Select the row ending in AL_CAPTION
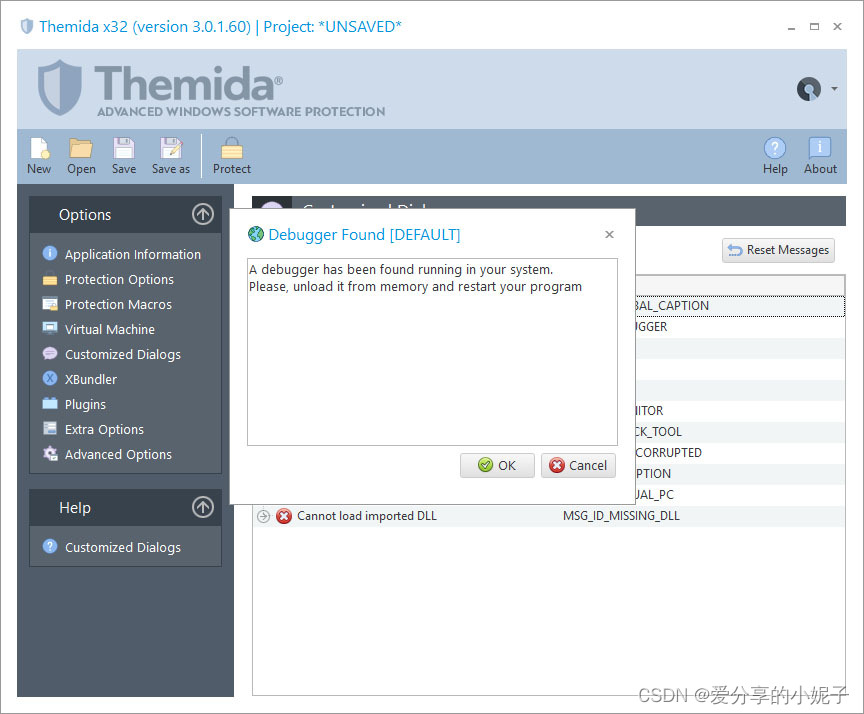 (x=739, y=306)
